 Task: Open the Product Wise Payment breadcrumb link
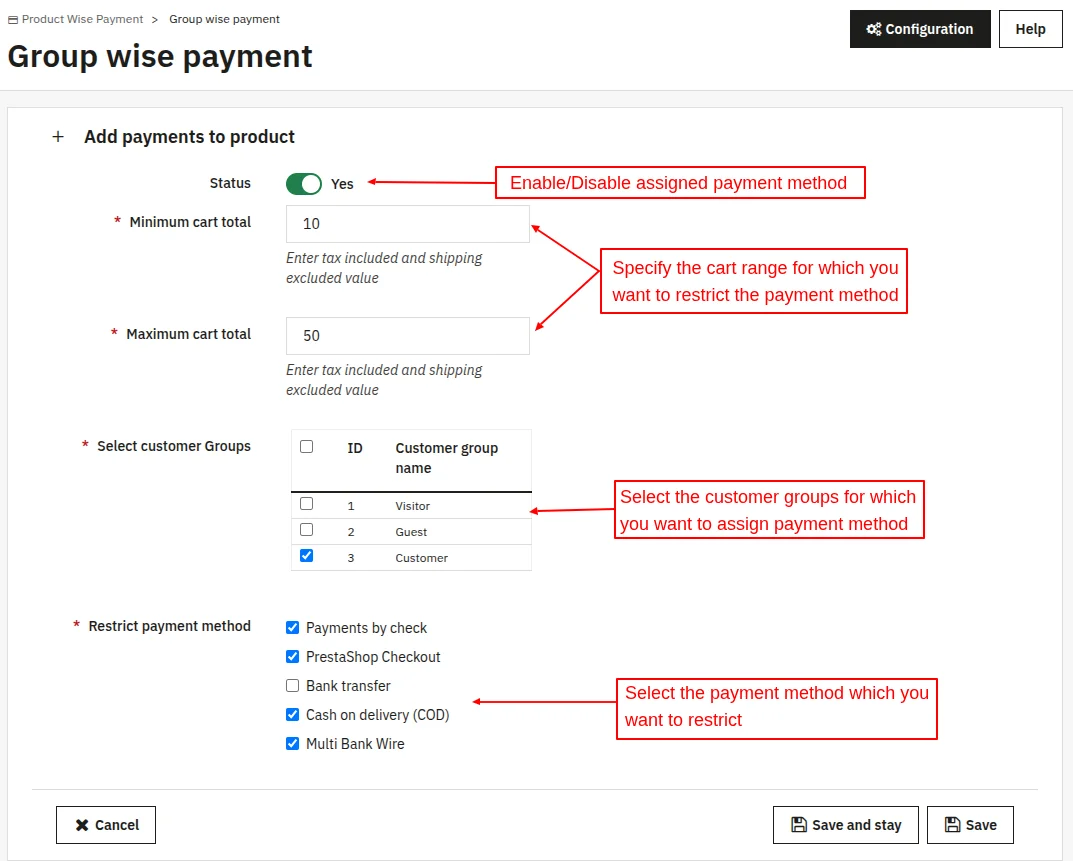83,19
